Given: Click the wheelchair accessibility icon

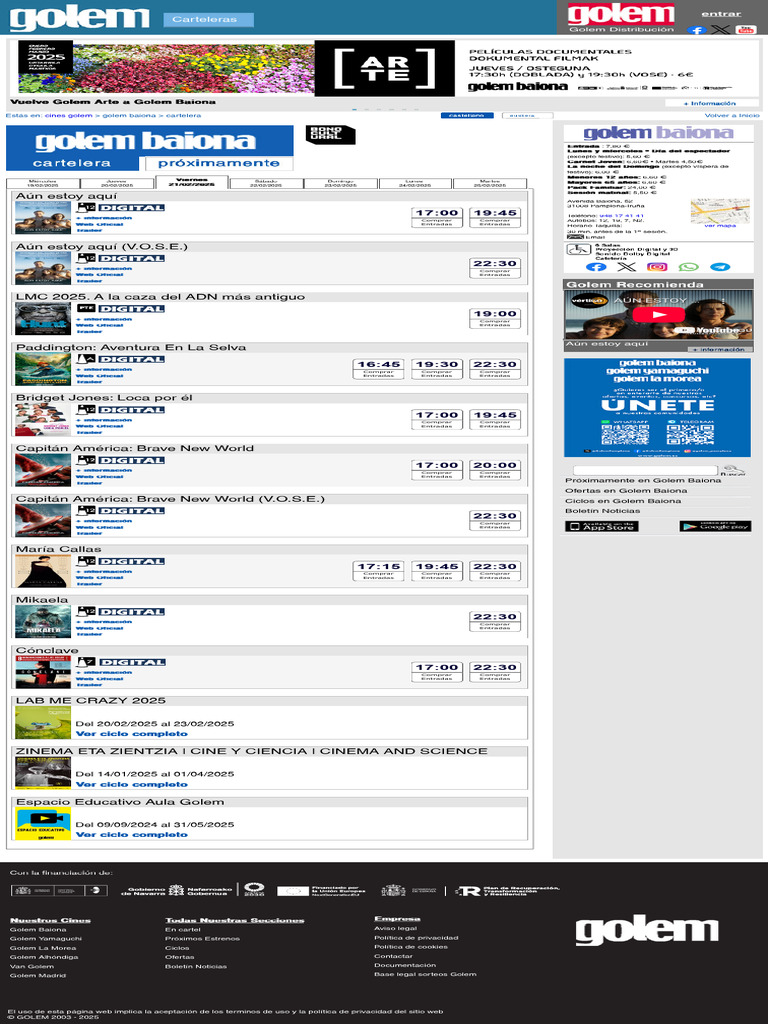Looking at the screenshot, I should point(578,249).
